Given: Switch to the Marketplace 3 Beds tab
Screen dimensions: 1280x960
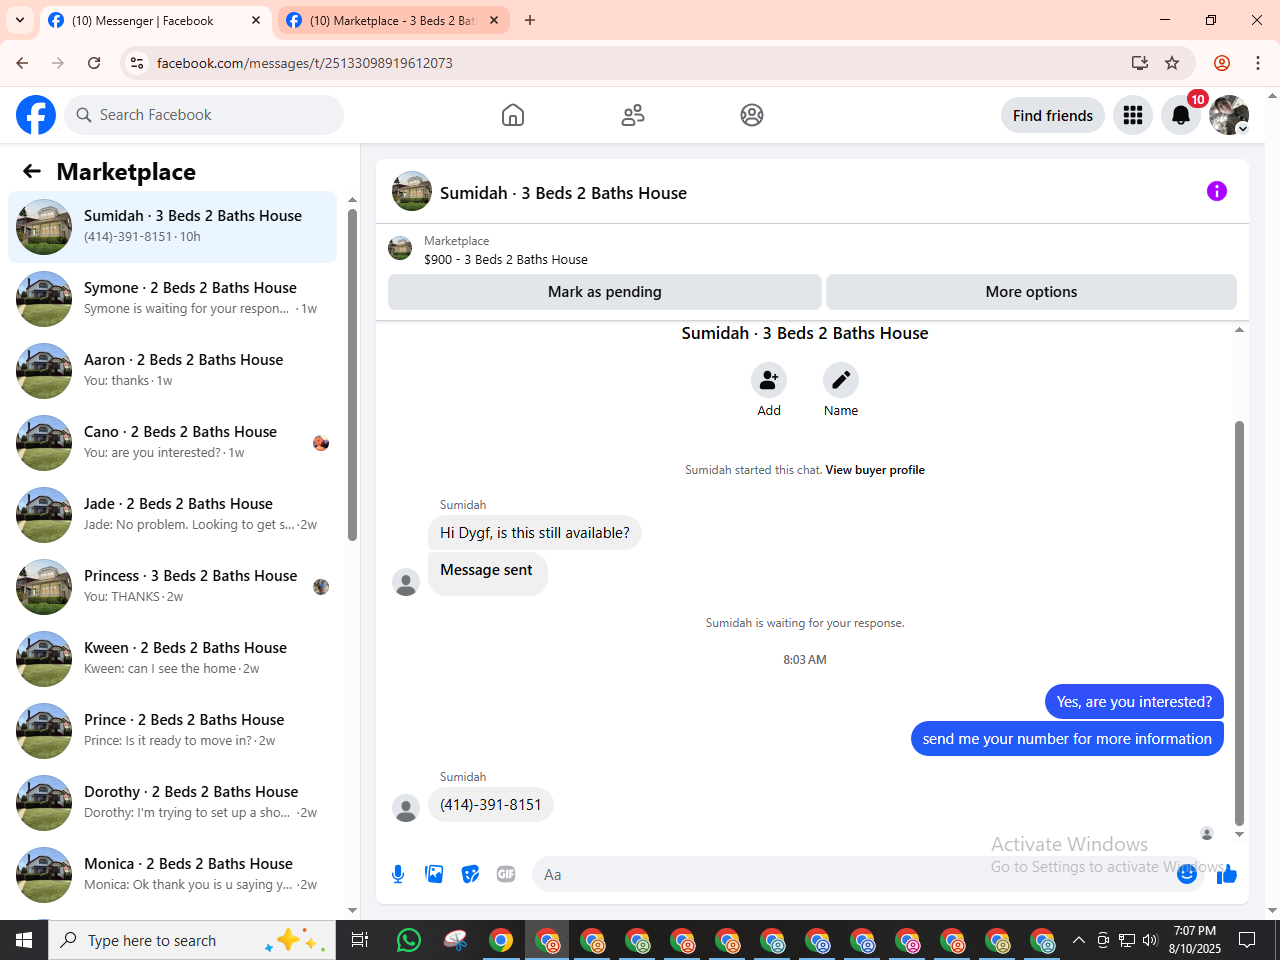Looking at the screenshot, I should tap(392, 20).
